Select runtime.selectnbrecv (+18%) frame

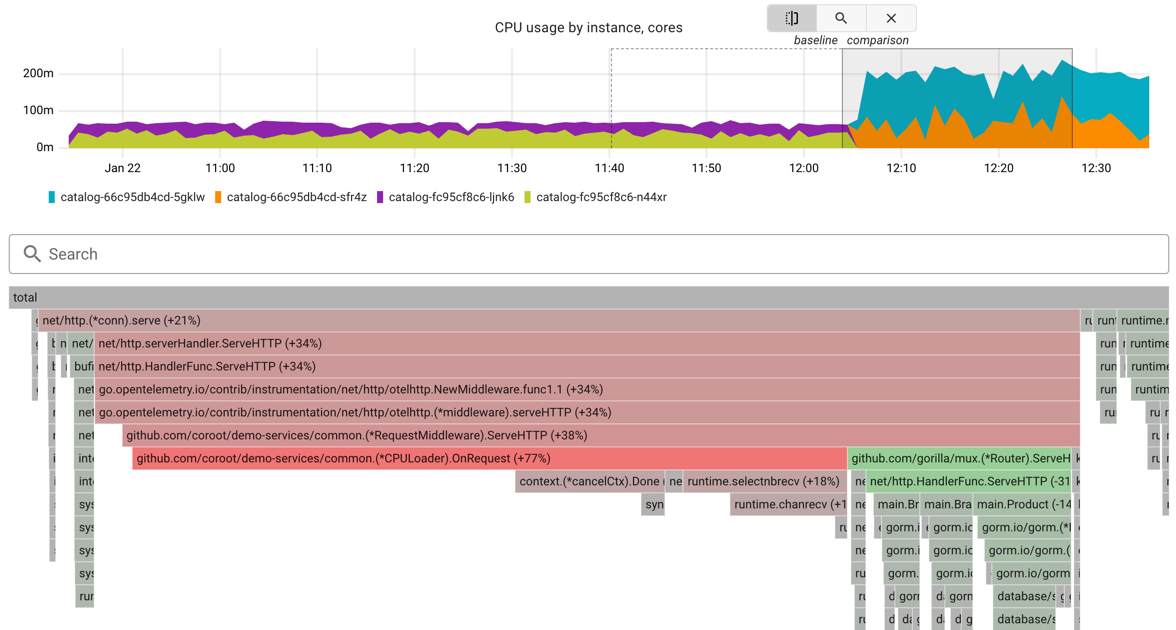coord(765,482)
